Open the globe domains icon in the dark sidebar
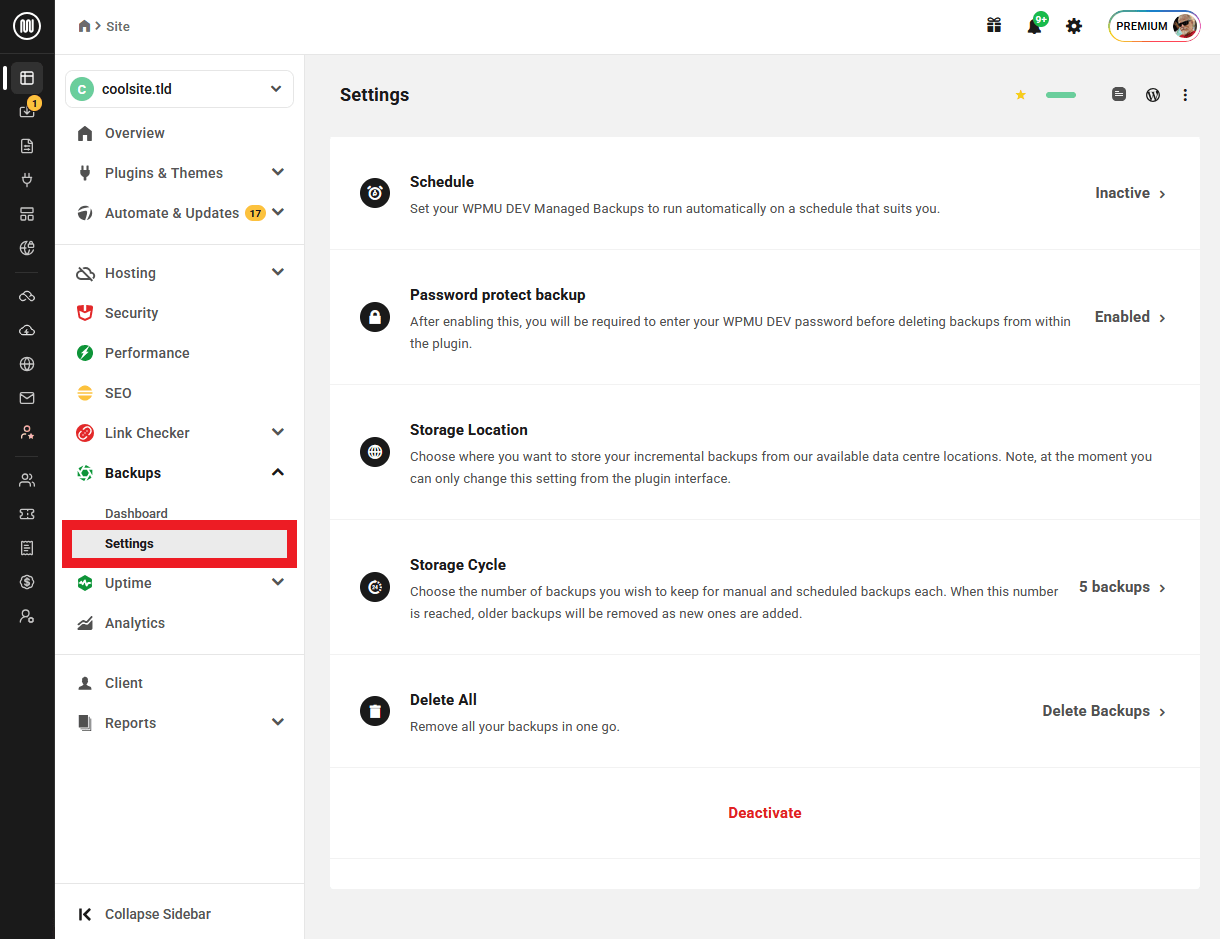Image resolution: width=1220 pixels, height=939 pixels. [x=27, y=364]
